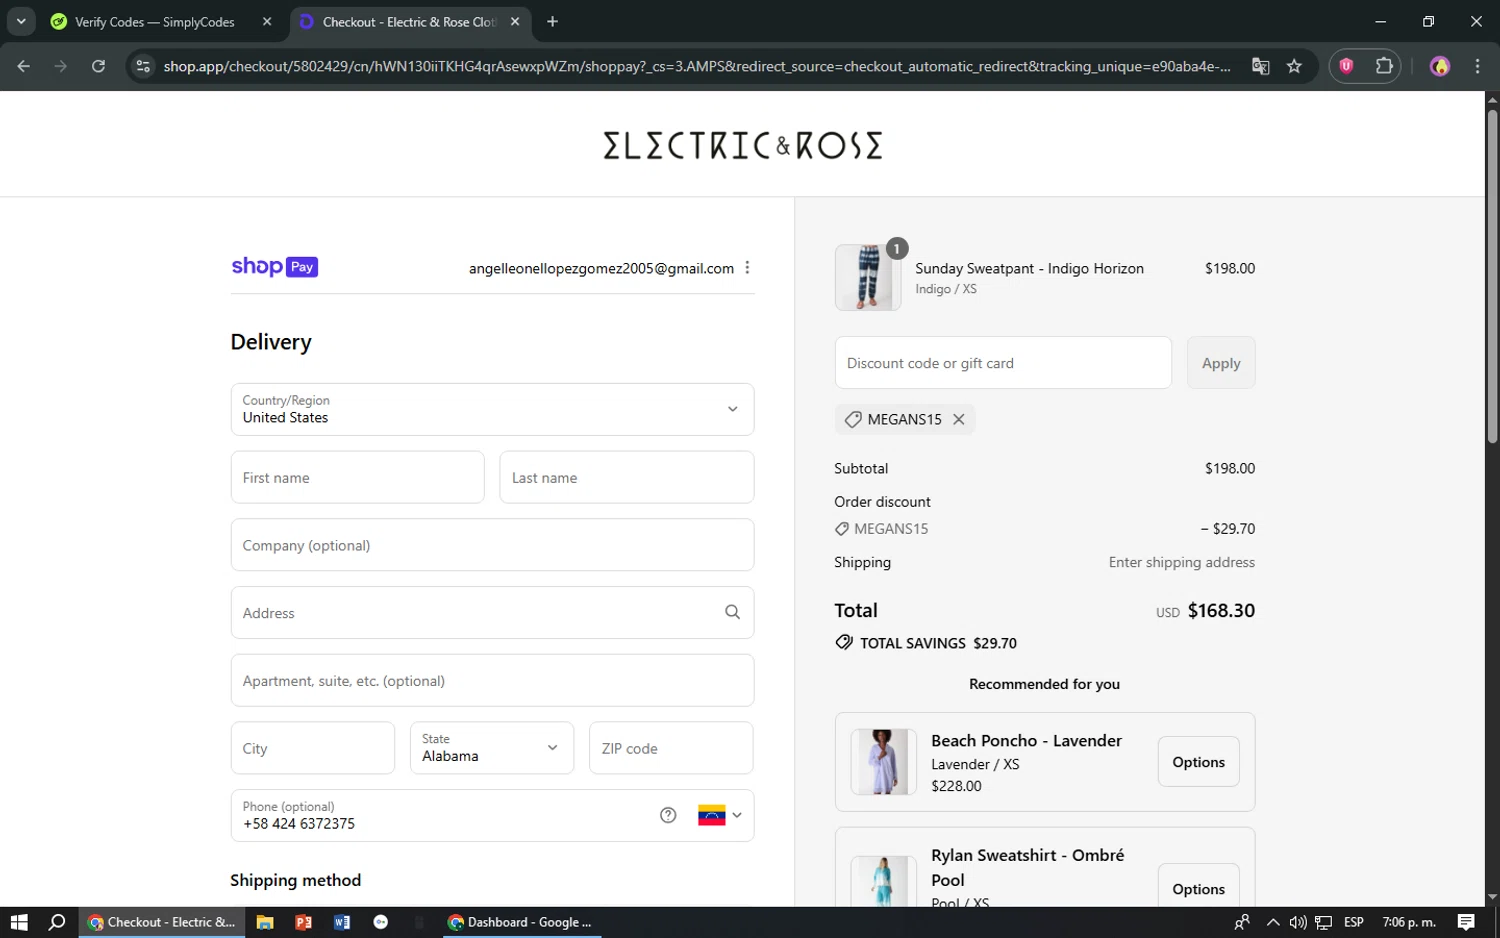Image resolution: width=1500 pixels, height=938 pixels.
Task: Click the Sunday Sweatpant product thumbnail
Action: click(x=868, y=277)
